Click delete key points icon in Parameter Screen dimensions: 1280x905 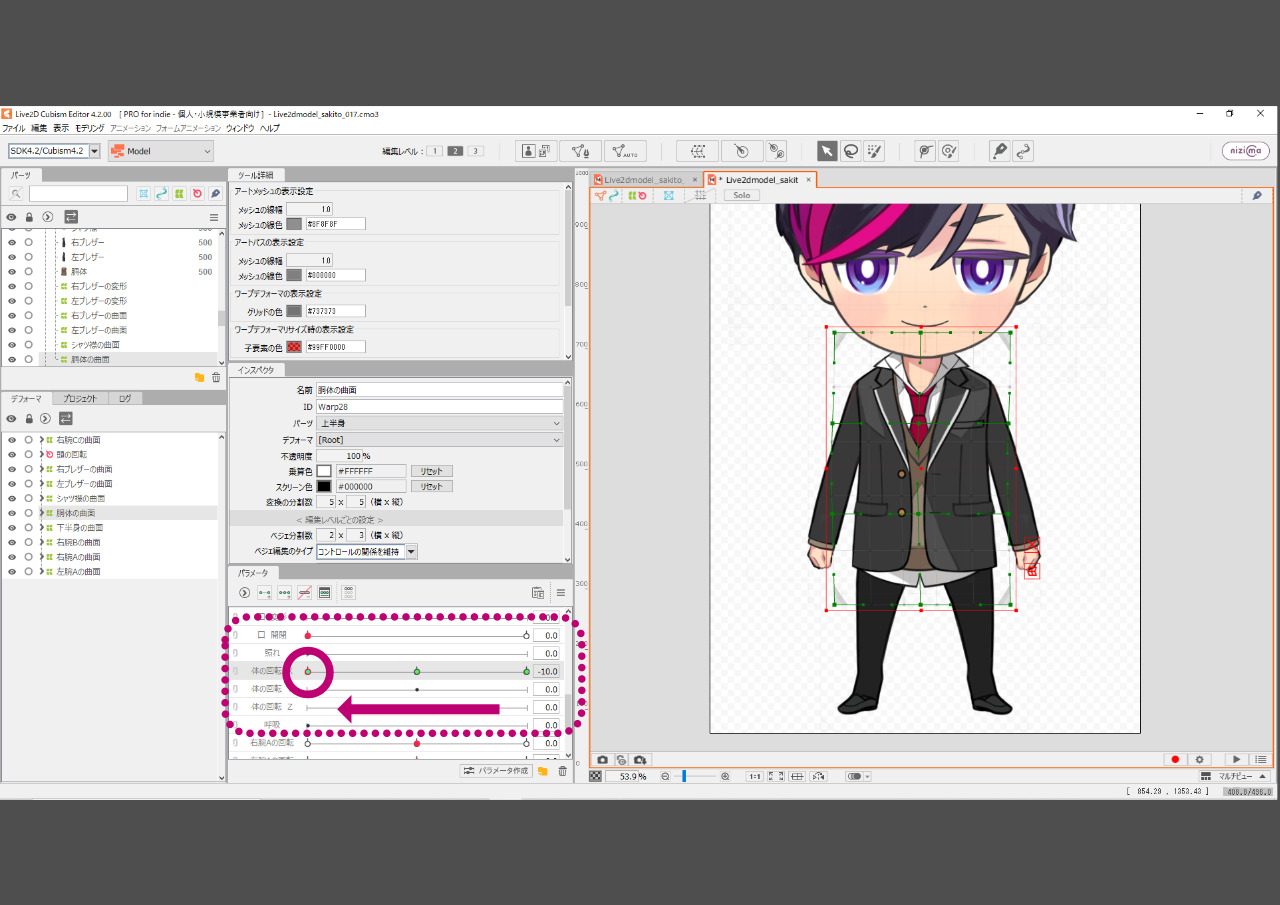[305, 592]
